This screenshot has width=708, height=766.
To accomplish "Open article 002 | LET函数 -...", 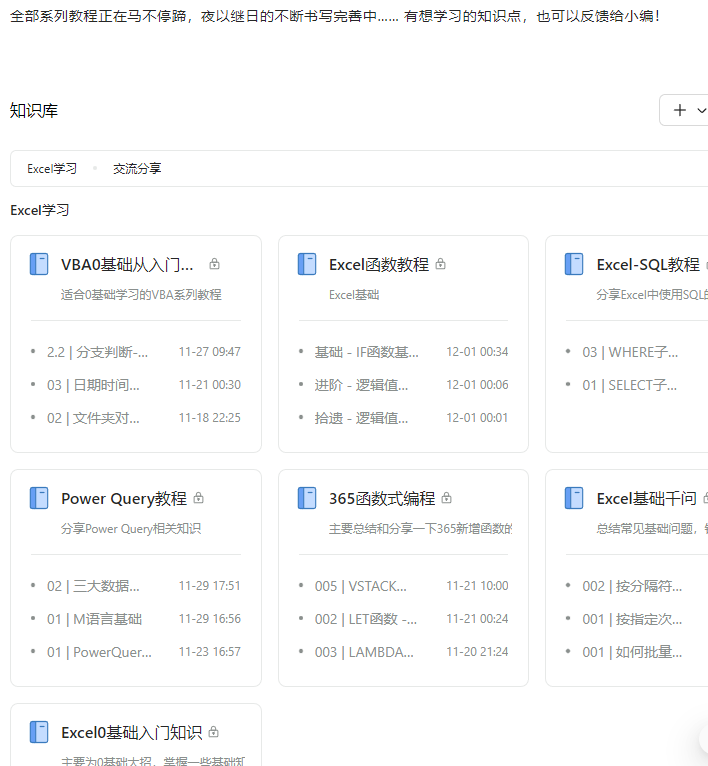I will point(365,619).
